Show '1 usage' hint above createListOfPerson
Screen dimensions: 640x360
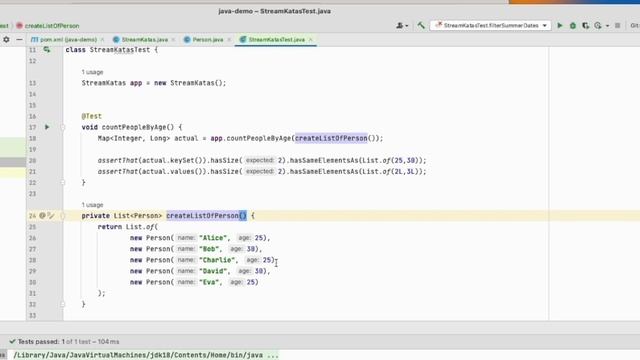click(x=92, y=205)
